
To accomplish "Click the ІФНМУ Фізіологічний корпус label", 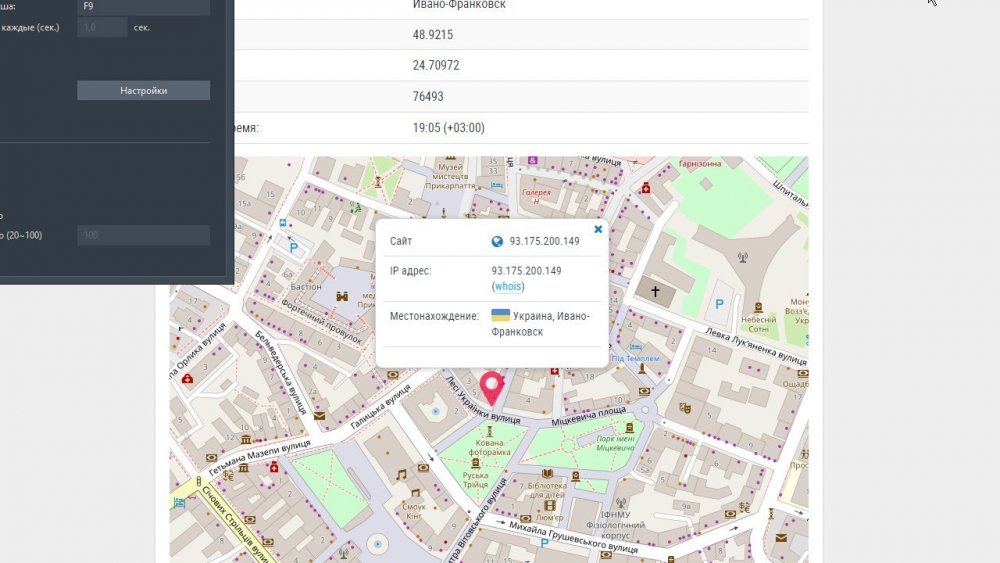I will point(615,525).
